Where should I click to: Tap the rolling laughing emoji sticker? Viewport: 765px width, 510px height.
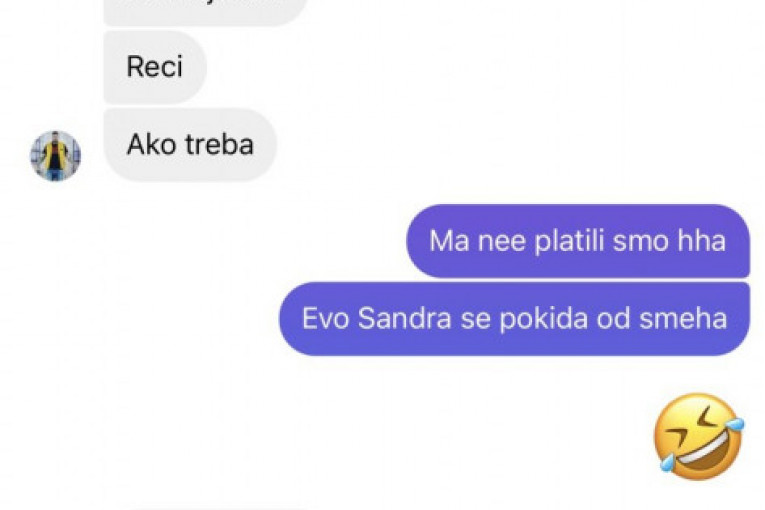[699, 436]
